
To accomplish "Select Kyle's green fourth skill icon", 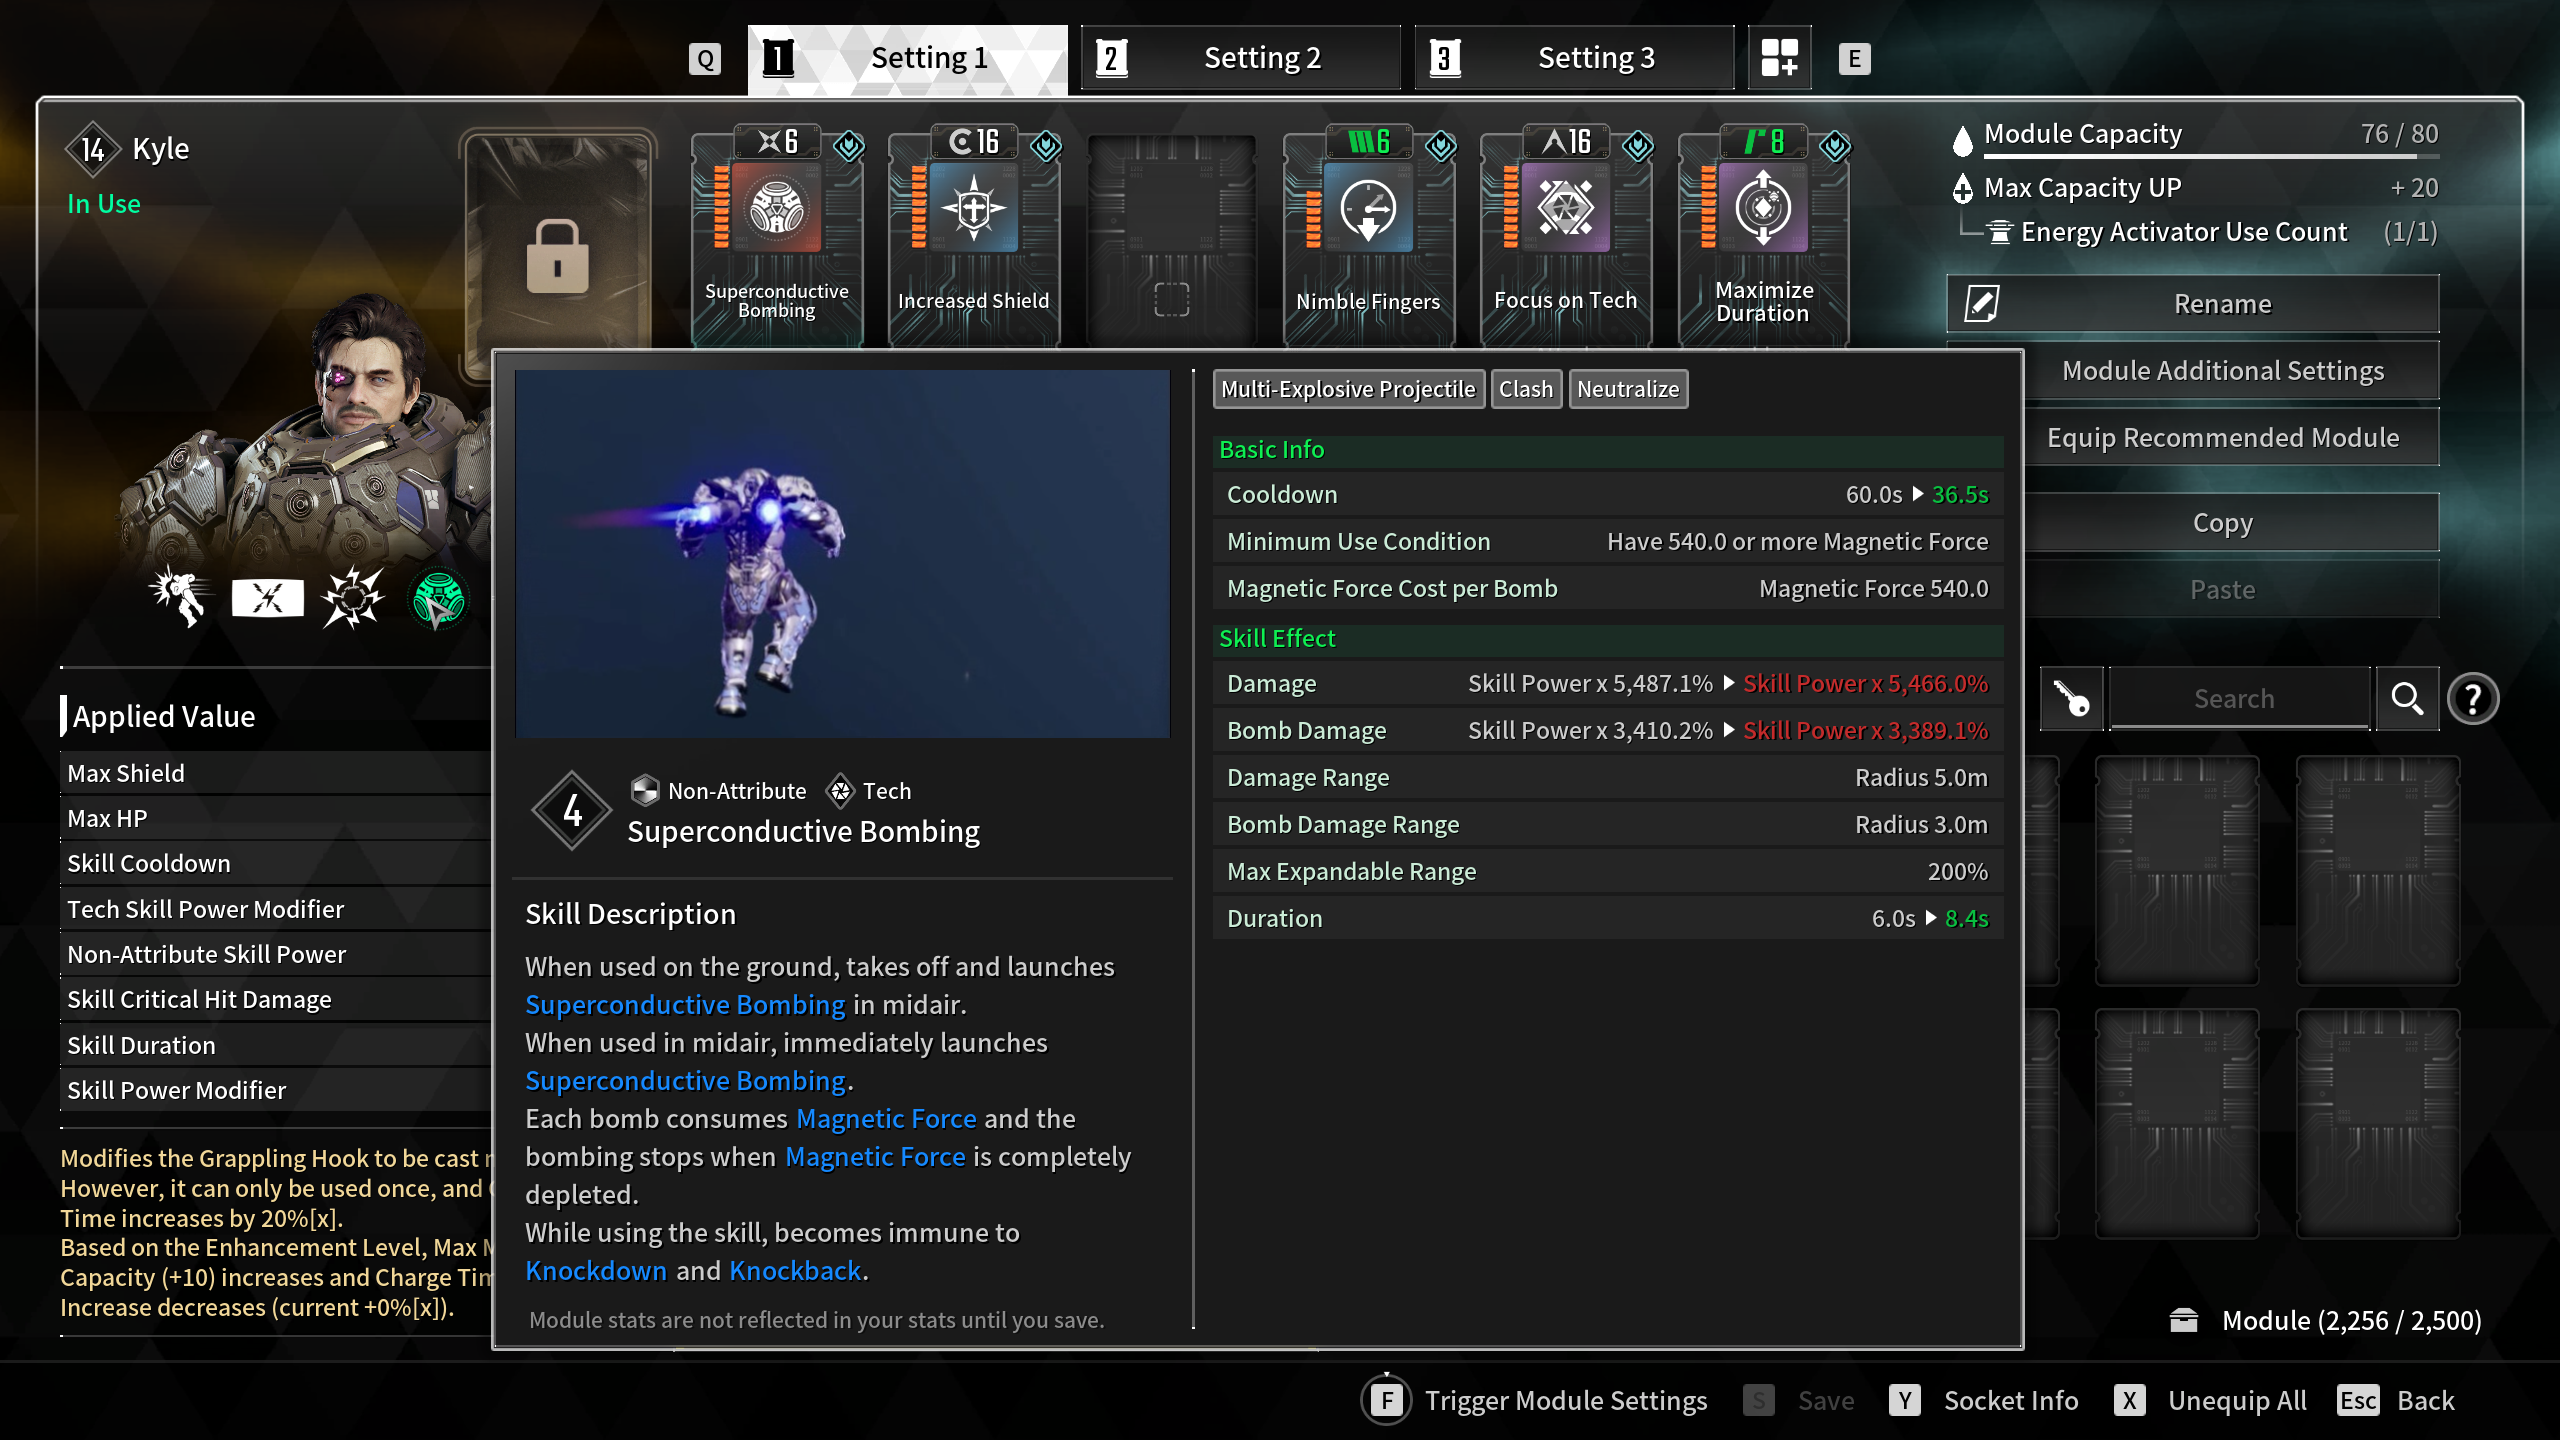I will tap(438, 599).
